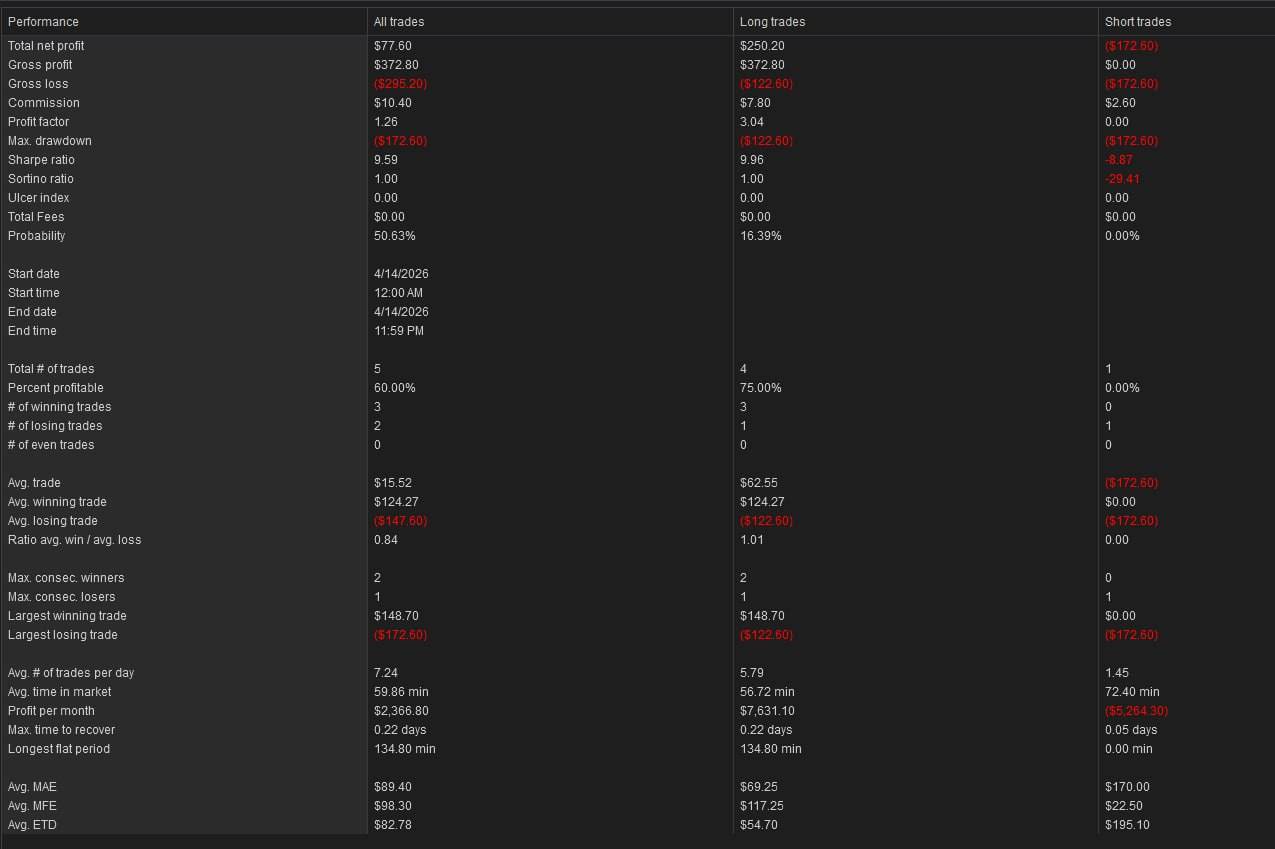This screenshot has height=849, width=1275.
Task: Select the red ($5,264.30) profit per month value
Action: point(1136,711)
